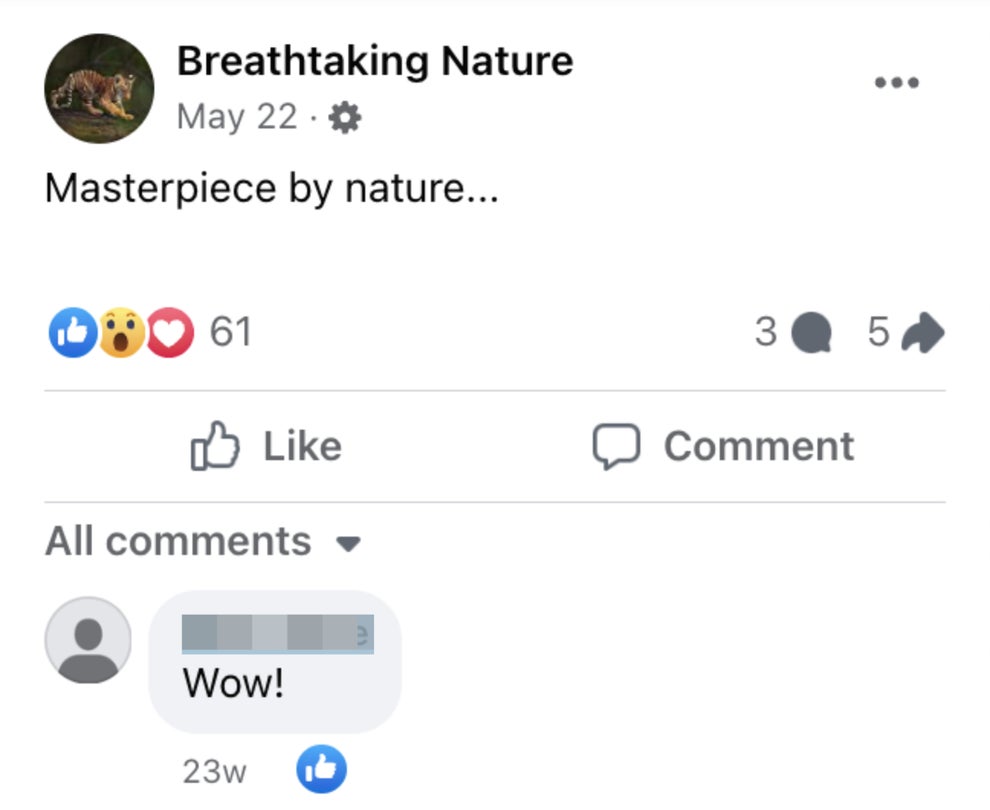Open the three-dot post options menu
The image size is (990, 810).
point(897,82)
